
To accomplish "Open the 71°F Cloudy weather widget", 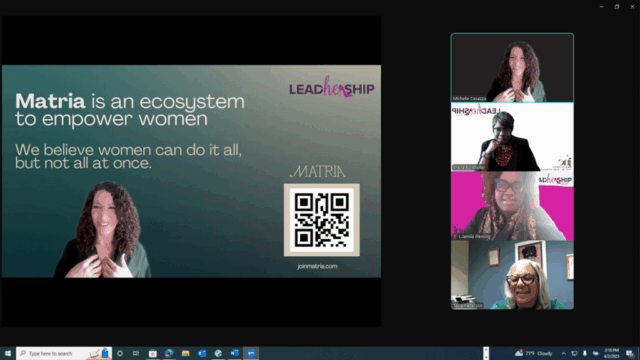I will coord(534,353).
